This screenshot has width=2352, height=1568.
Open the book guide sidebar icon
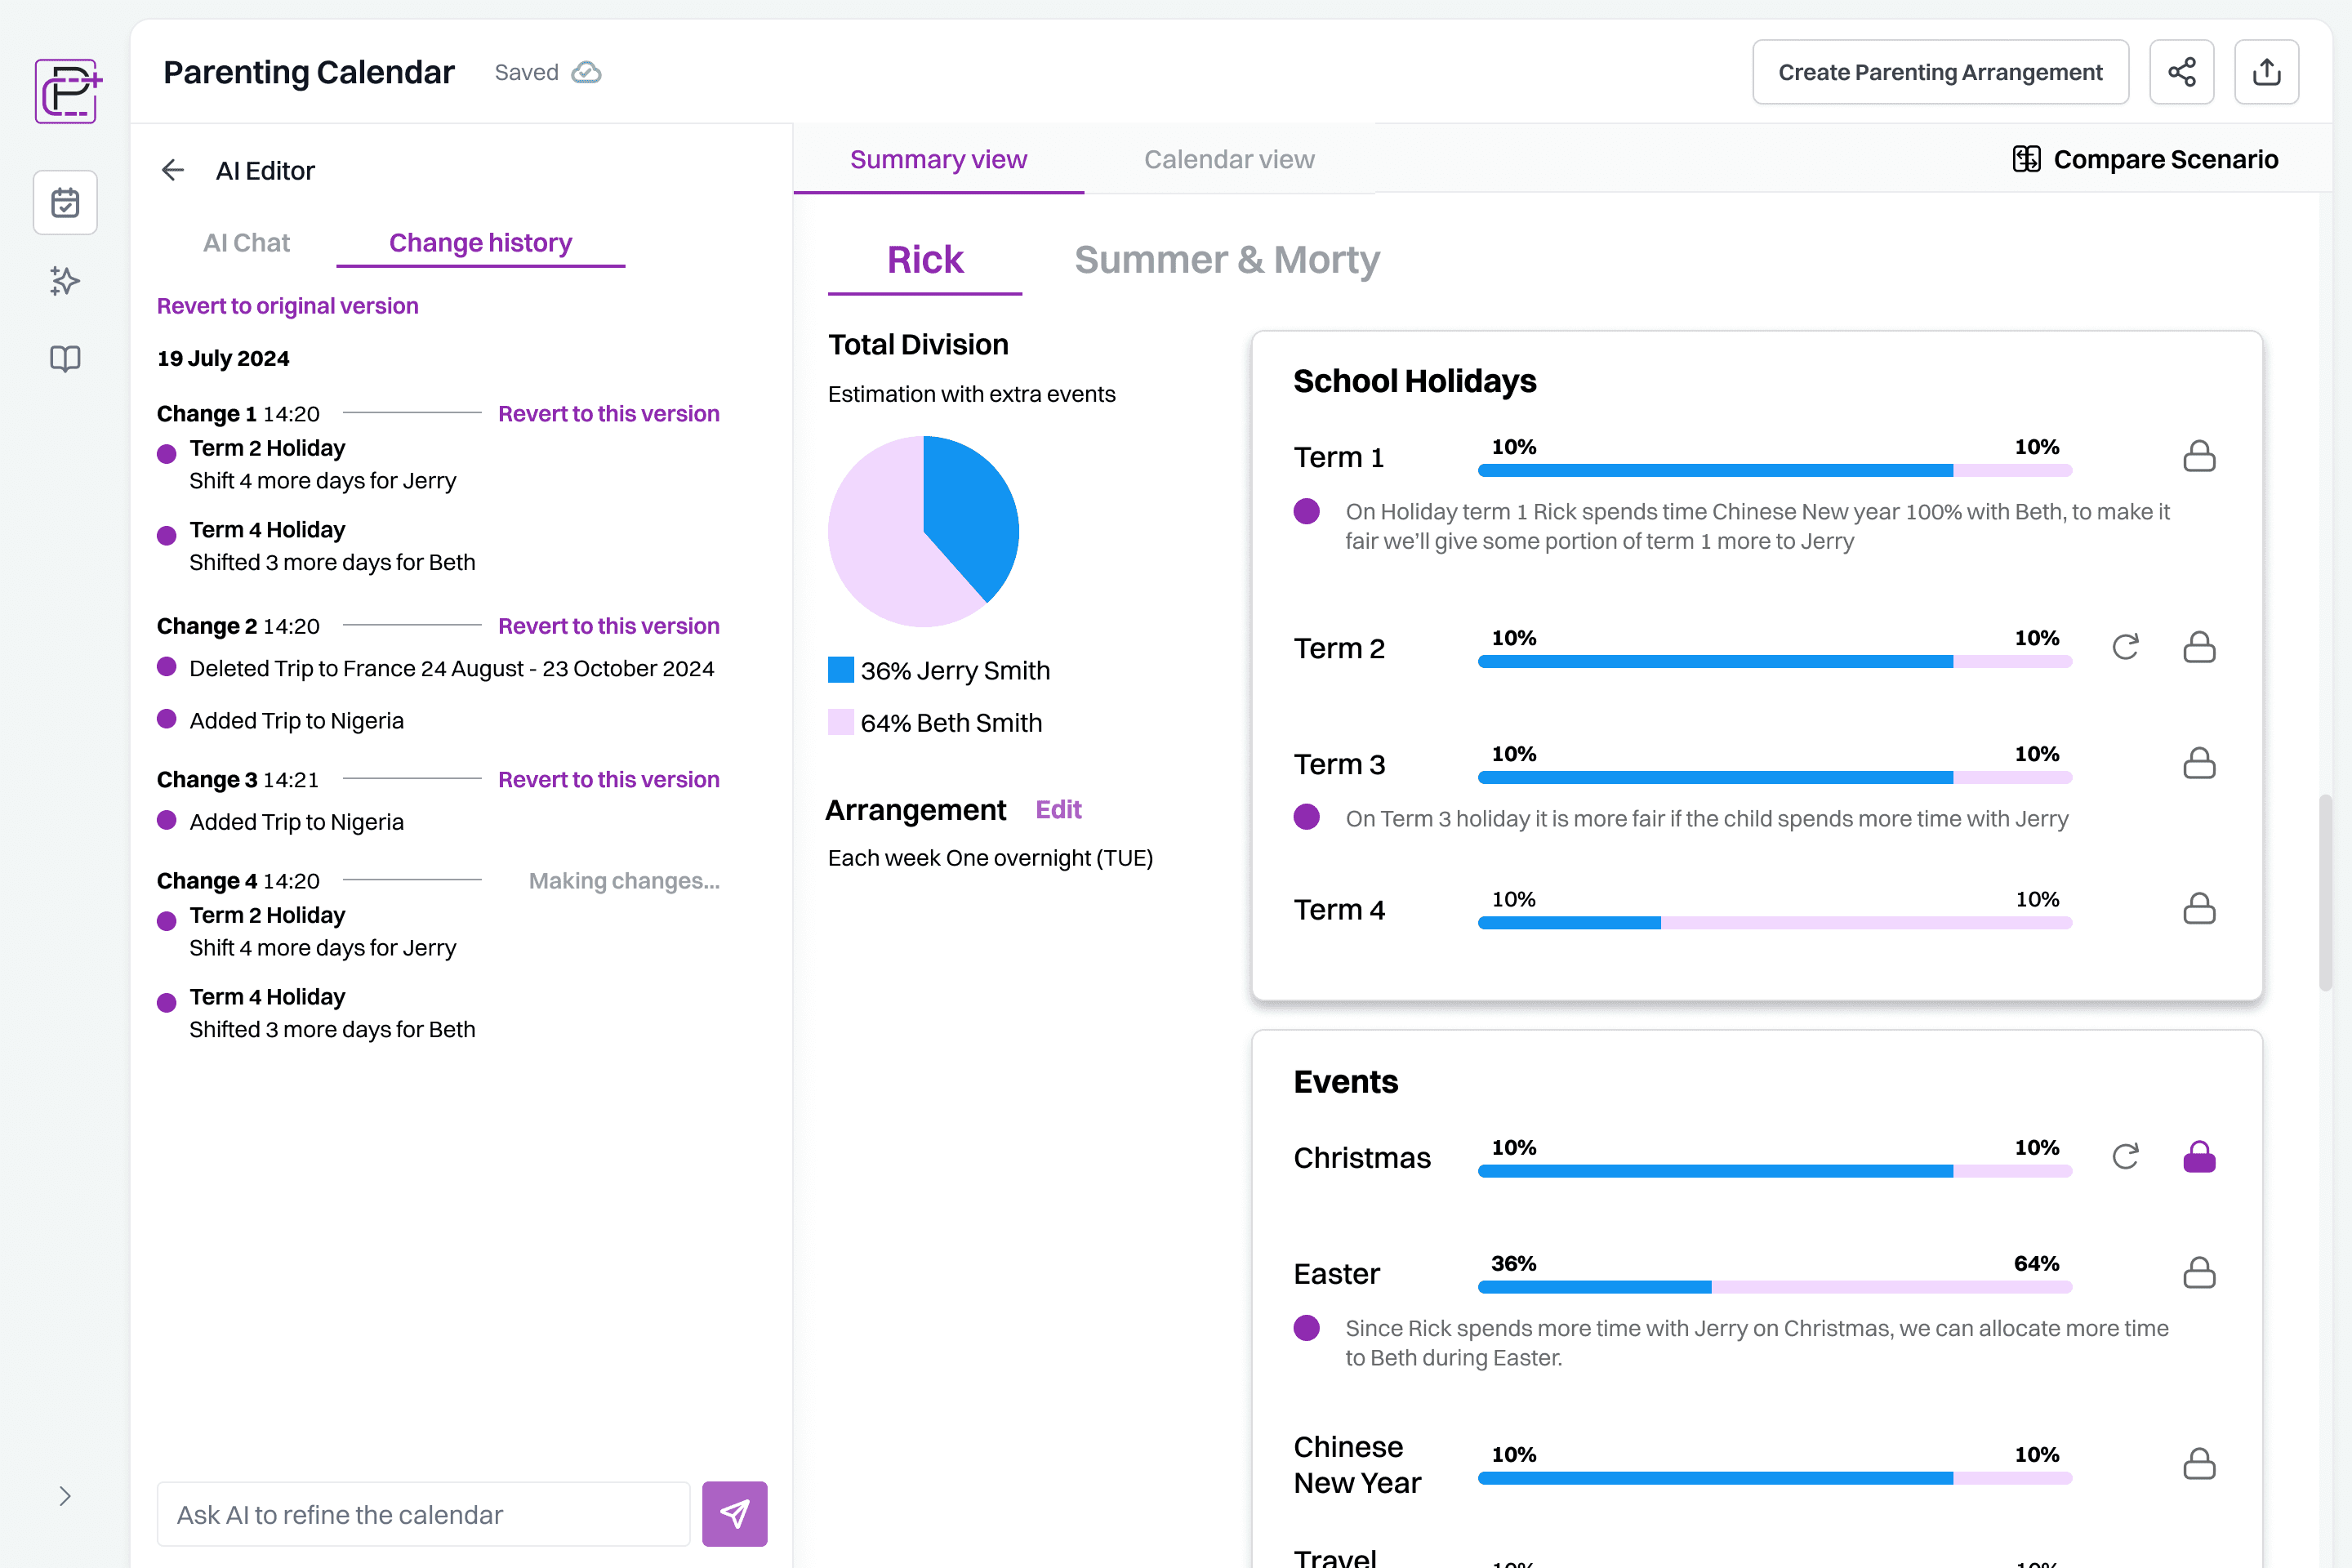pyautogui.click(x=65, y=359)
